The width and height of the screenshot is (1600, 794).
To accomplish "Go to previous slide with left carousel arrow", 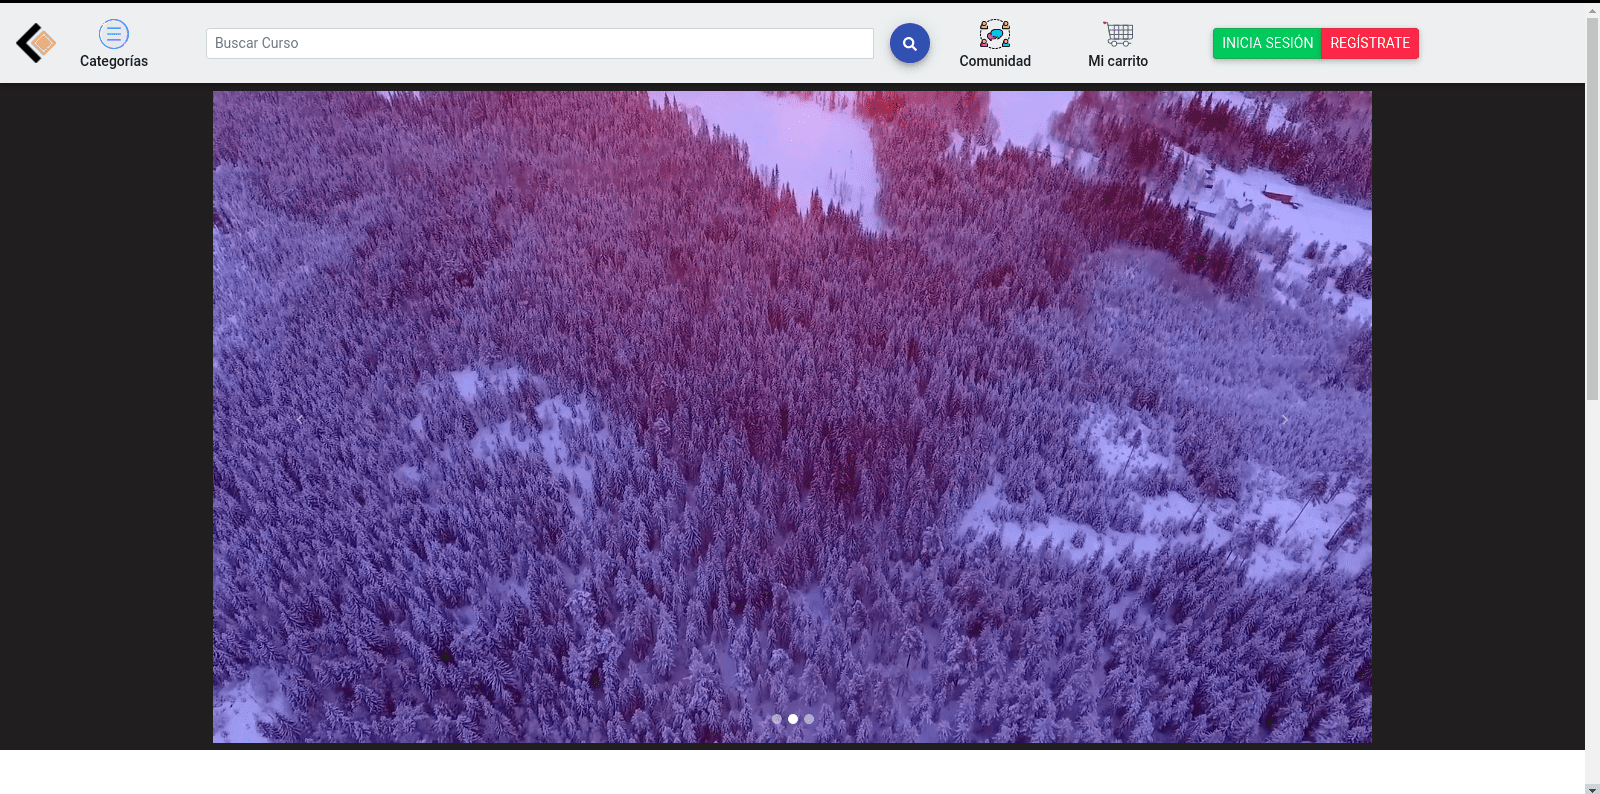I will tap(300, 419).
